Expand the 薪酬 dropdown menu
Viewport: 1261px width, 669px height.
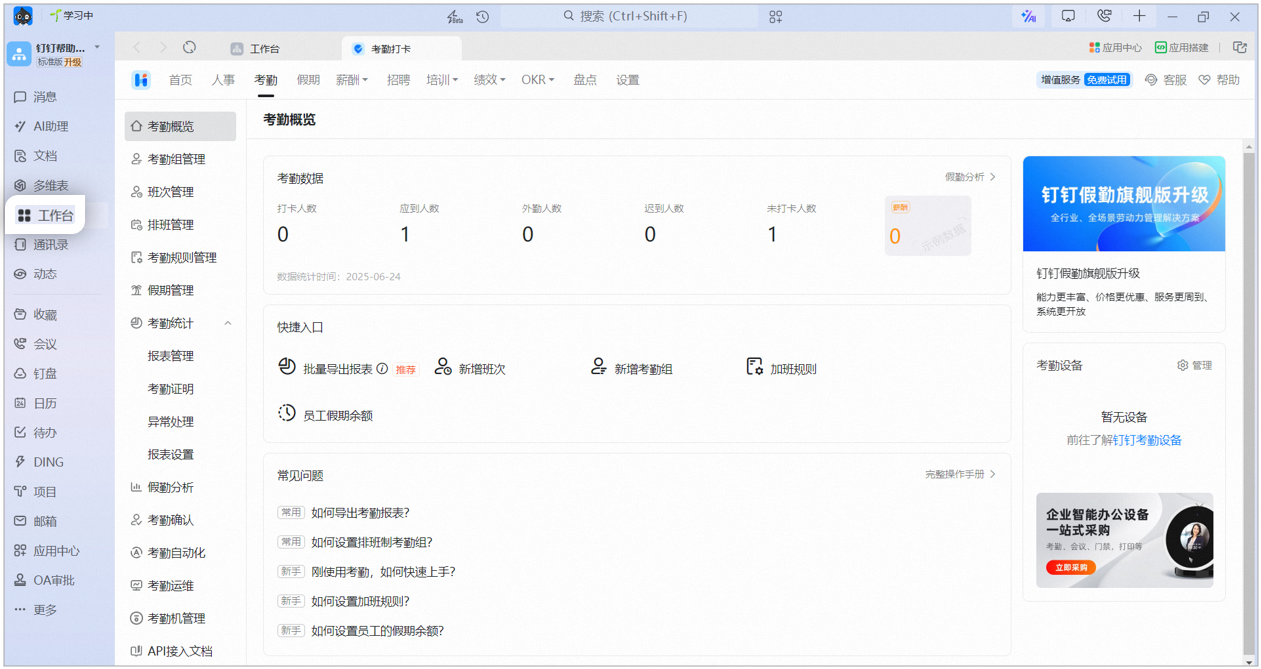(352, 80)
